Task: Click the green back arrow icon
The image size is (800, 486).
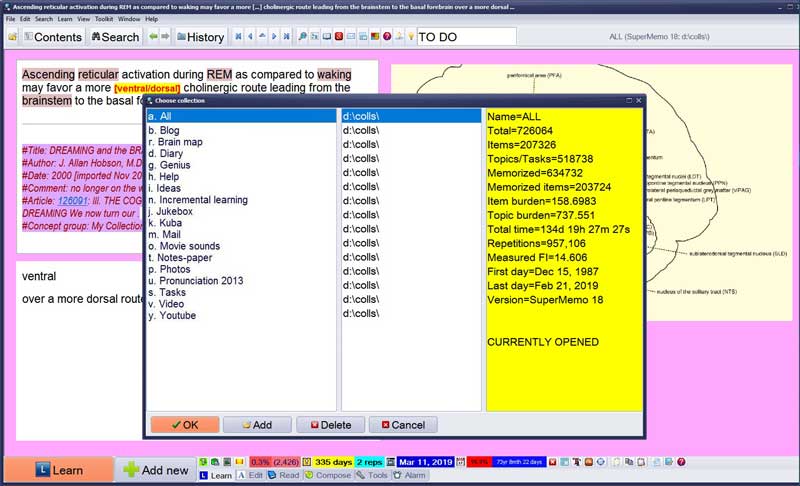Action: pos(153,37)
